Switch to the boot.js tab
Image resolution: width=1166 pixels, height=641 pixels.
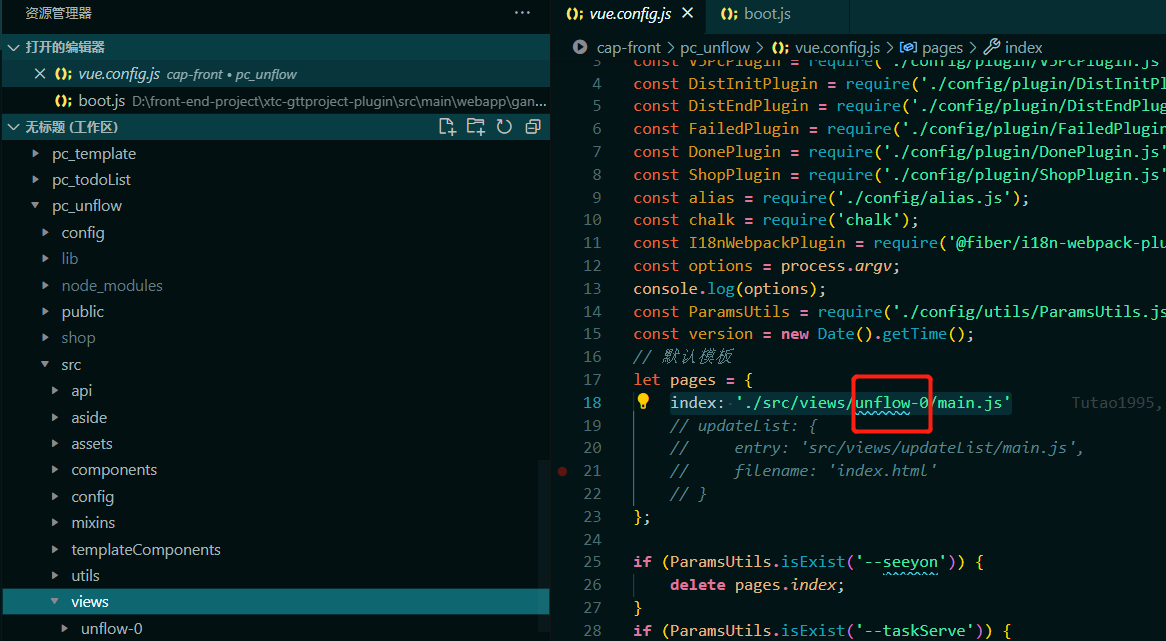[x=767, y=14]
